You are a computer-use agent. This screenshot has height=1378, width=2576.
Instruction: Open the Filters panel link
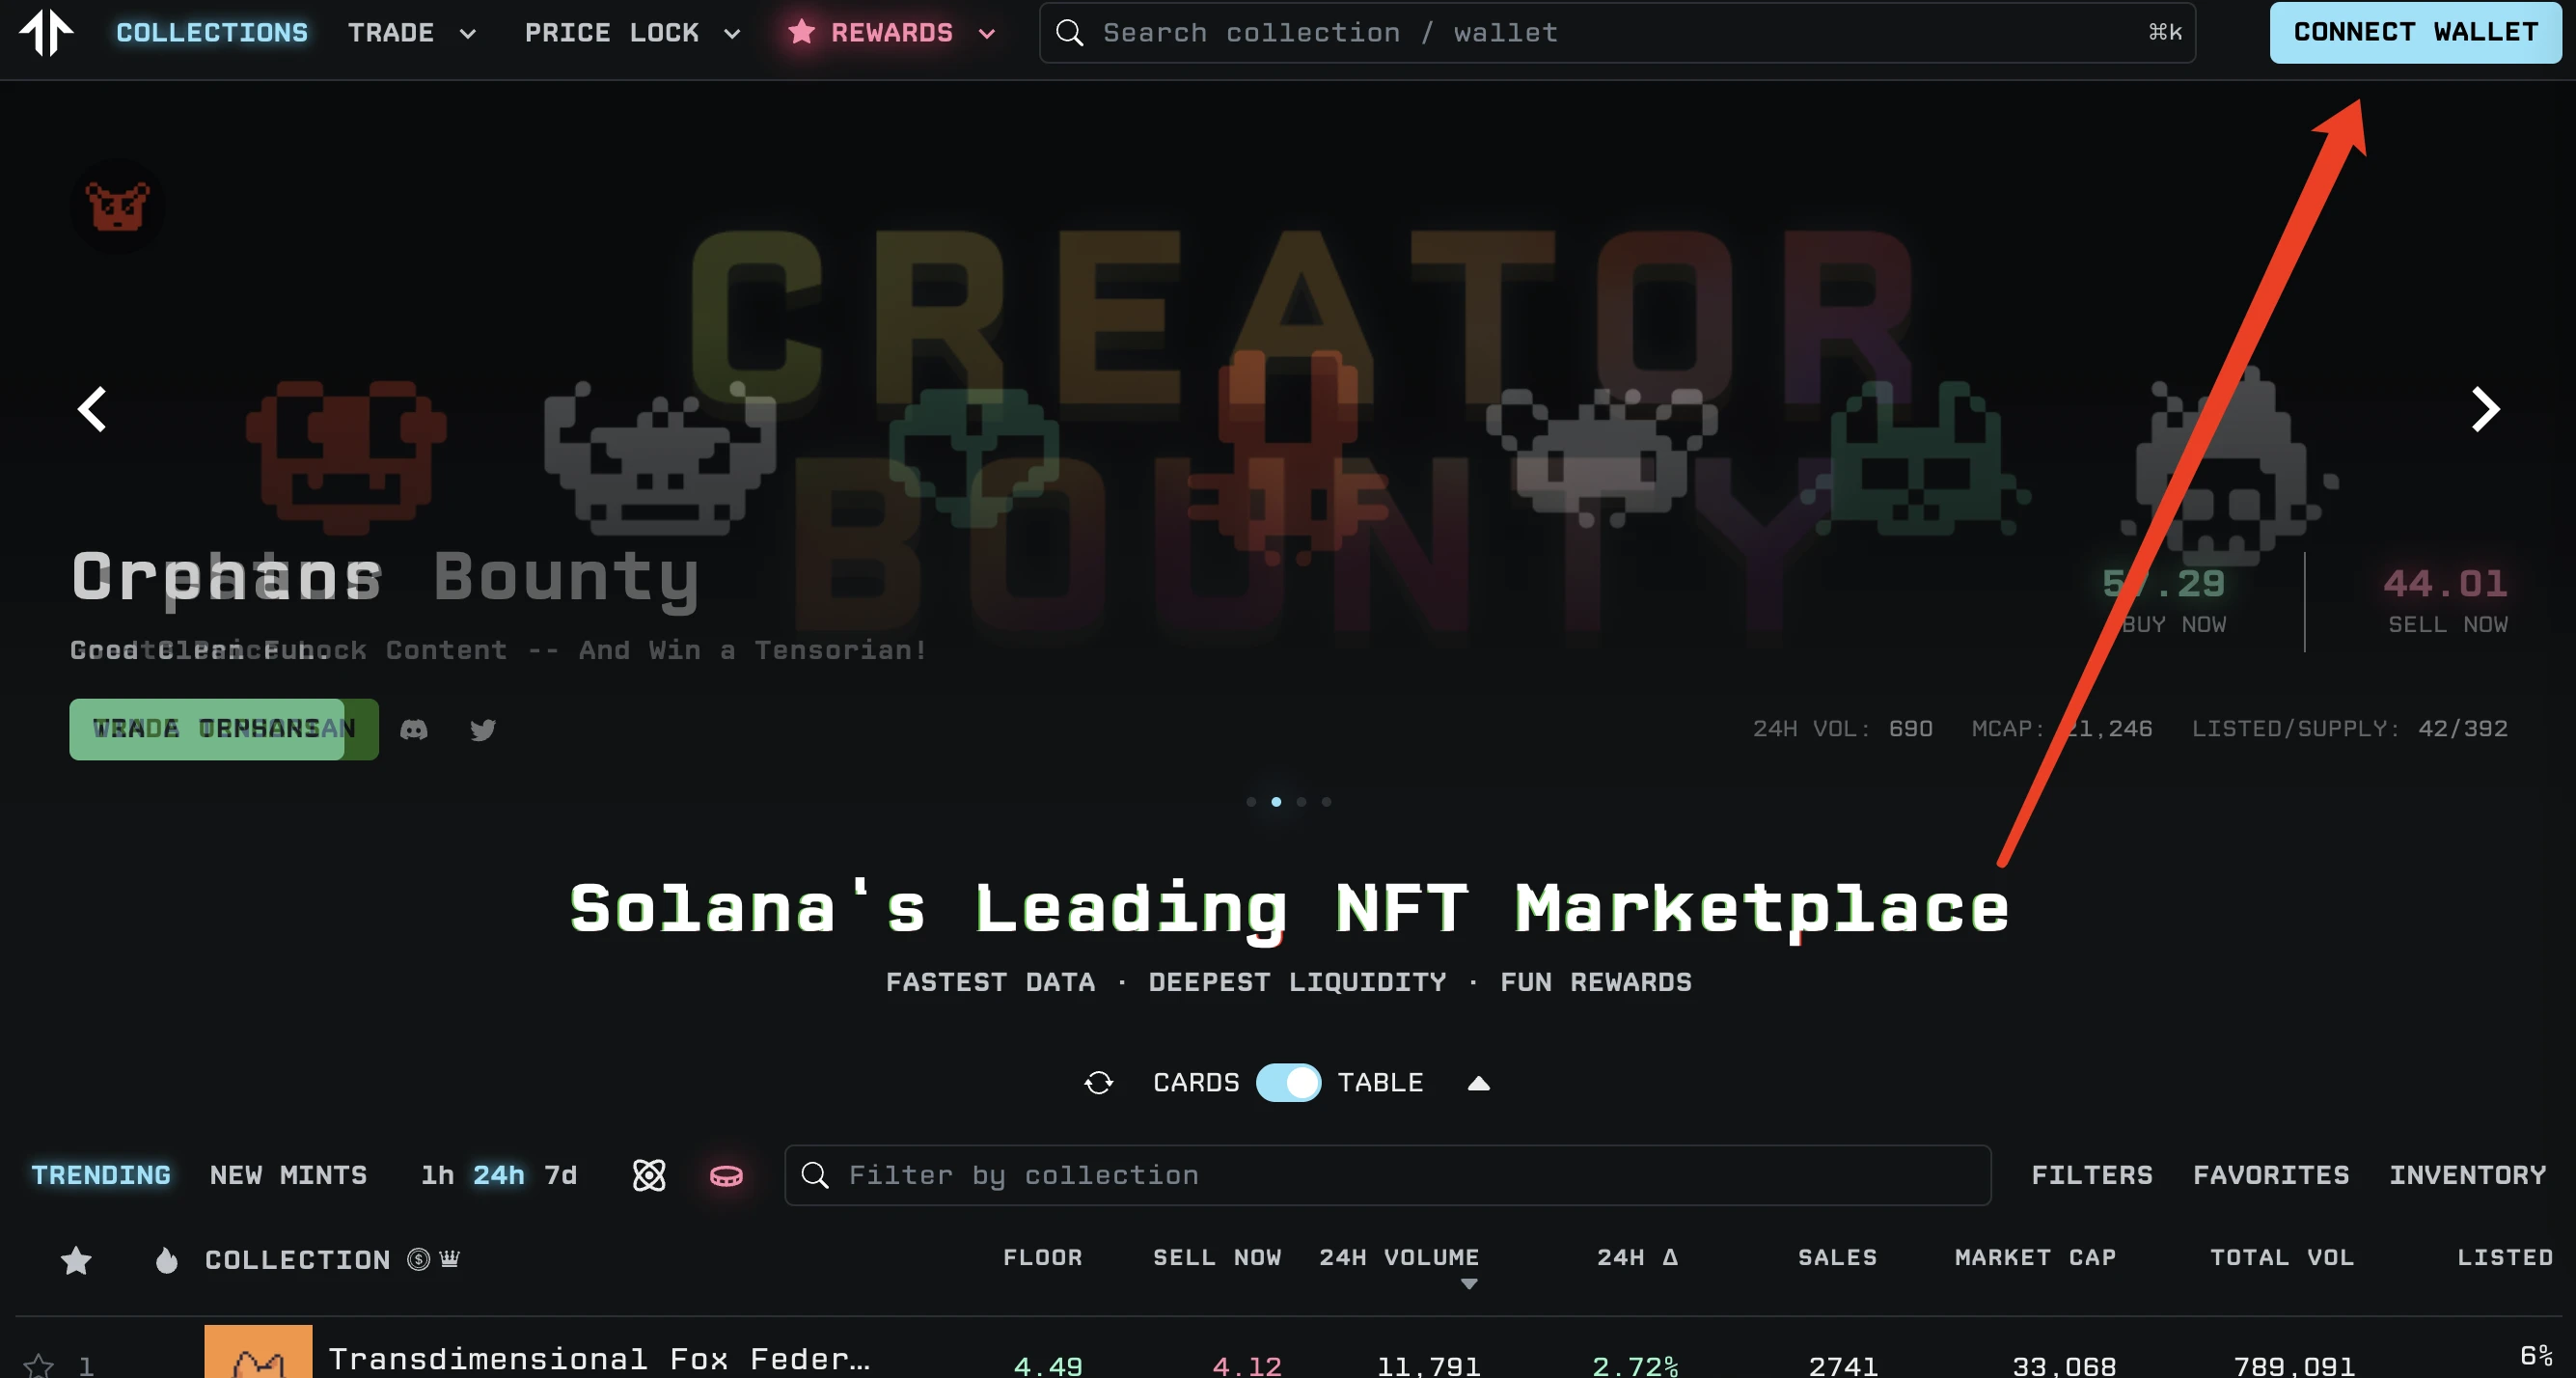click(2091, 1175)
